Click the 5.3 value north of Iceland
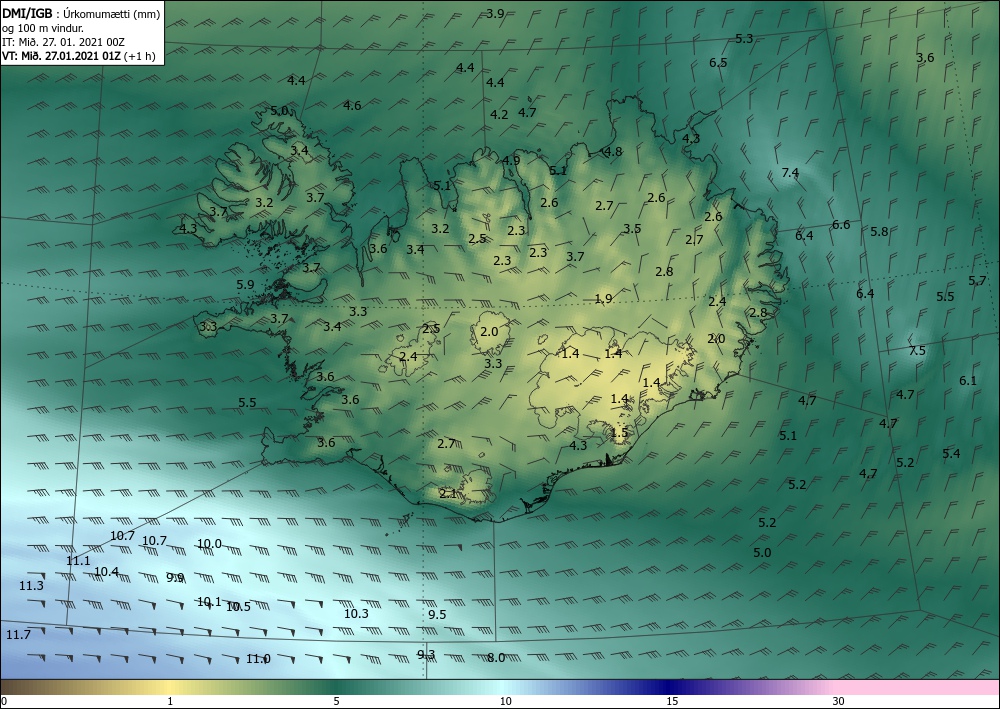 pos(744,38)
